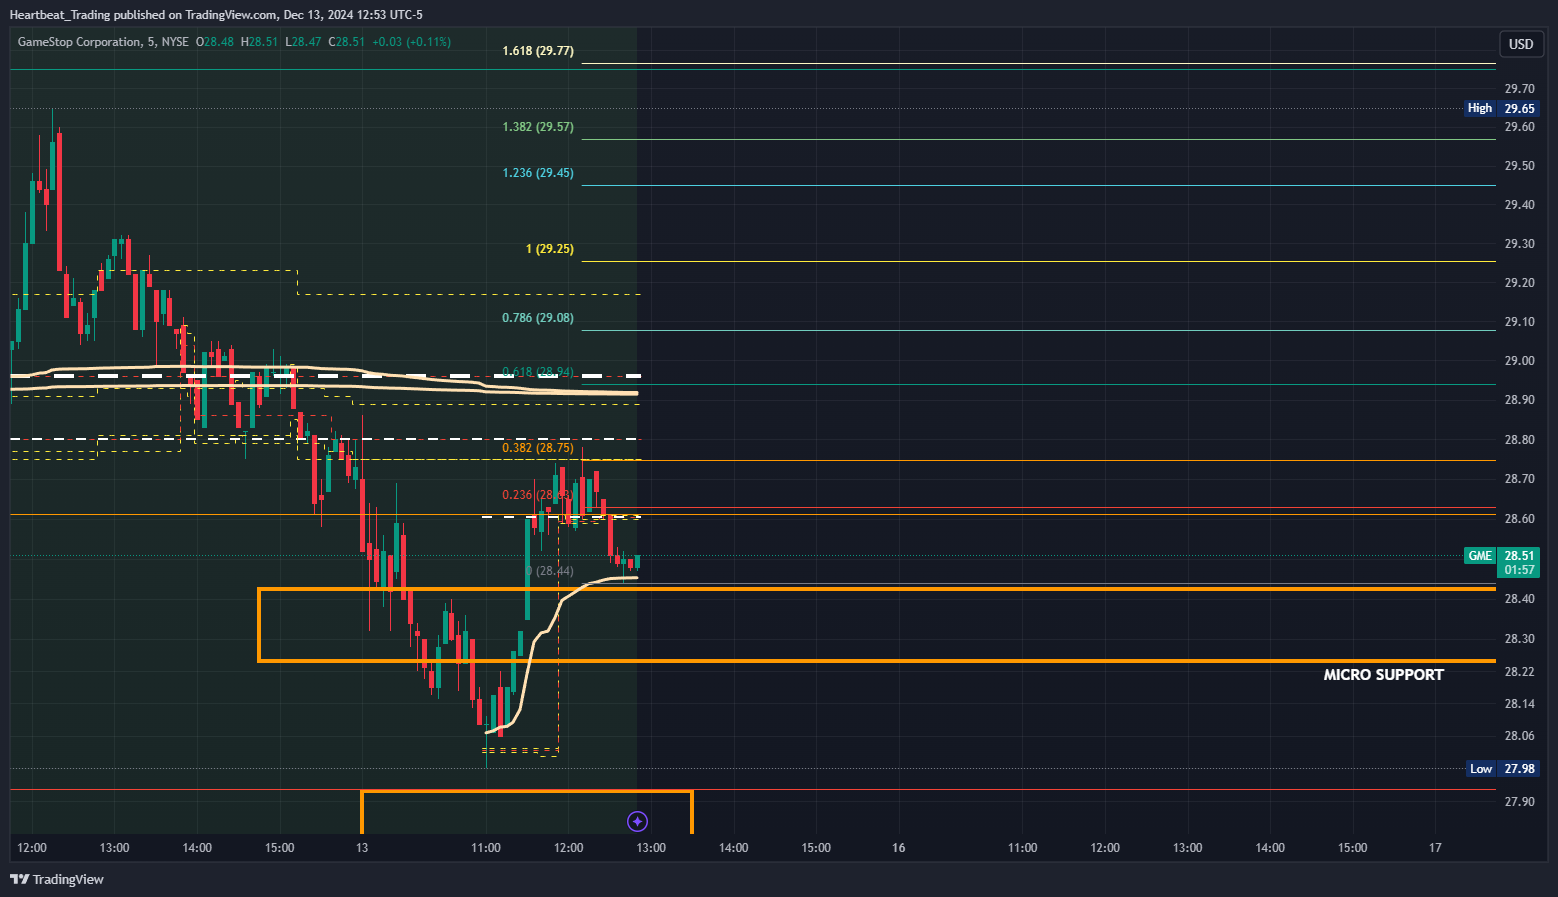Screen dimensions: 1558x897
Task: Click 28.06 on the price axis
Action: pyautogui.click(x=1519, y=736)
